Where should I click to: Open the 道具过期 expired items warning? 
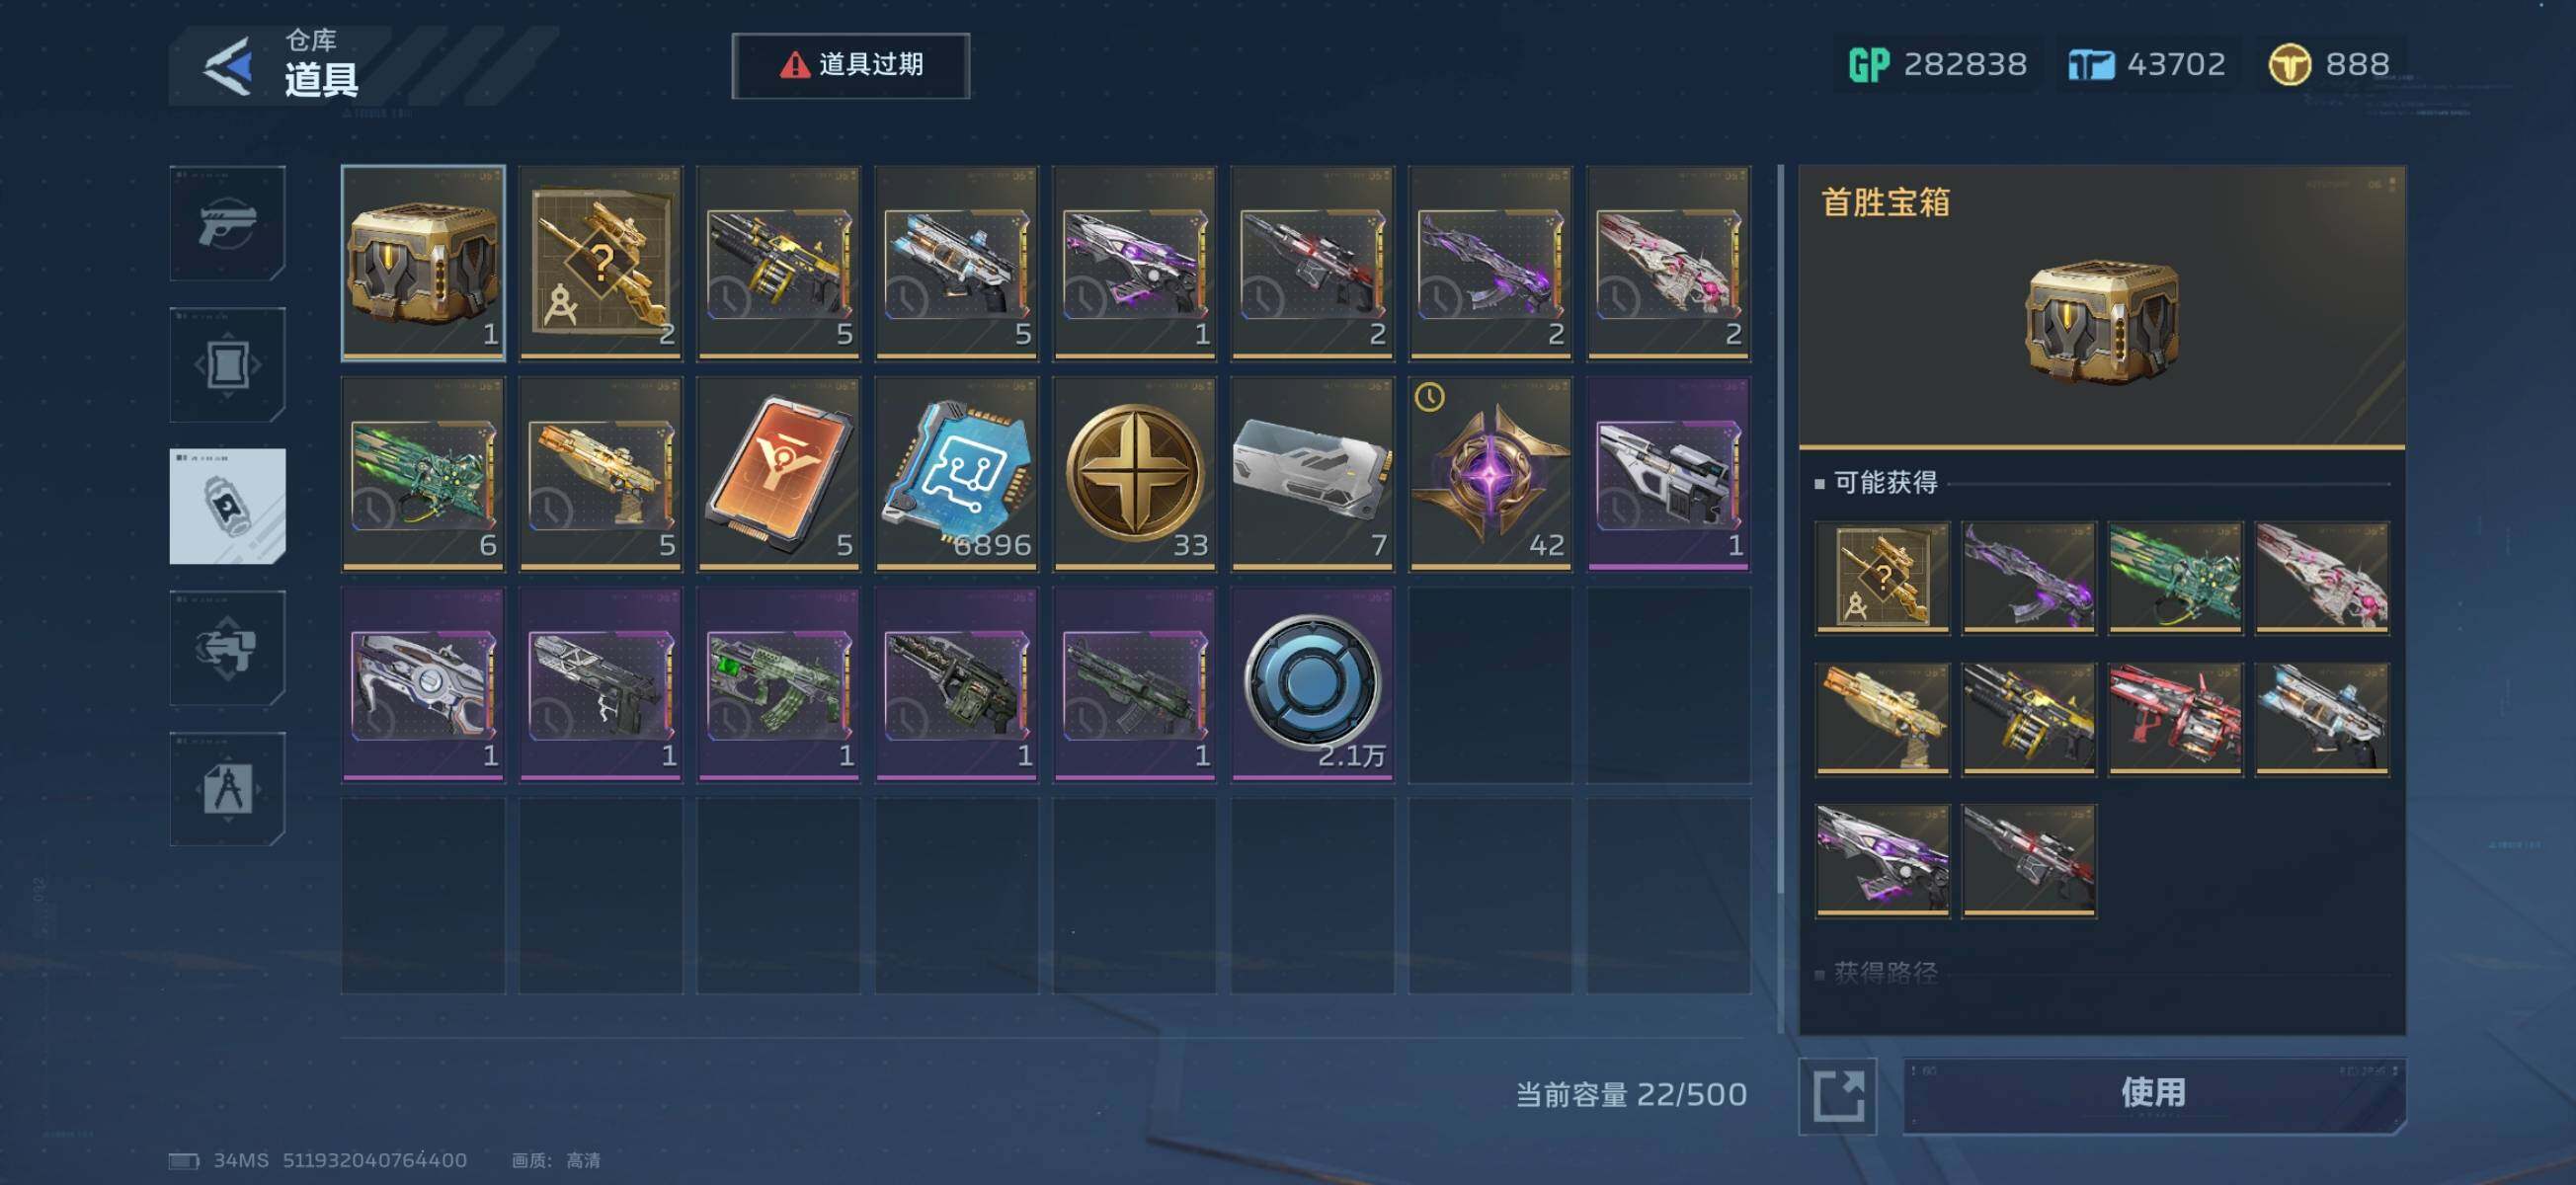point(851,66)
